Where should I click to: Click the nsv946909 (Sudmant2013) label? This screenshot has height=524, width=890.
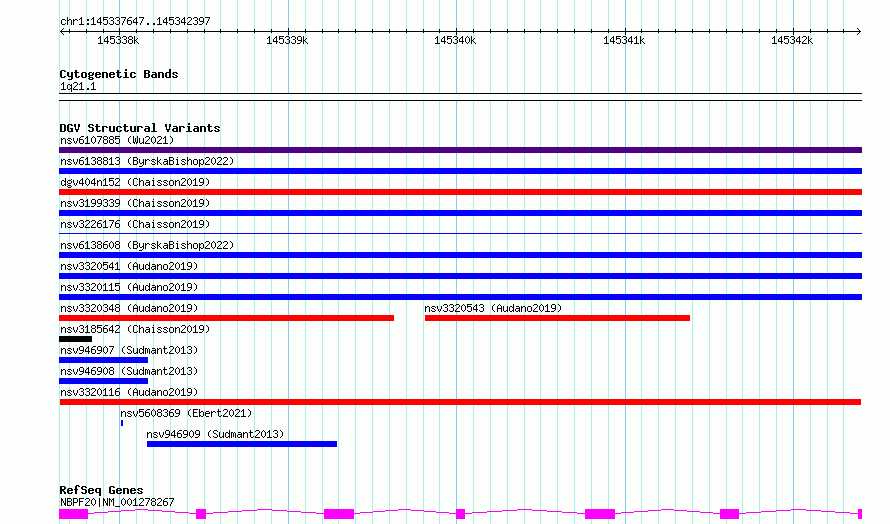pos(215,434)
